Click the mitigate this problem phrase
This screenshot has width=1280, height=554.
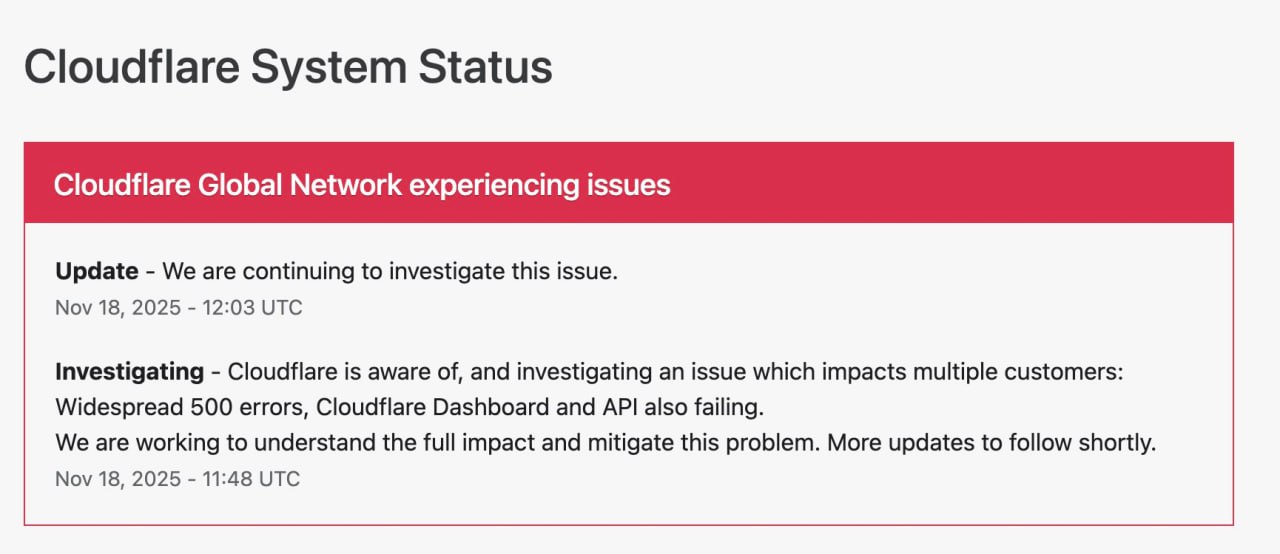[x=718, y=443]
